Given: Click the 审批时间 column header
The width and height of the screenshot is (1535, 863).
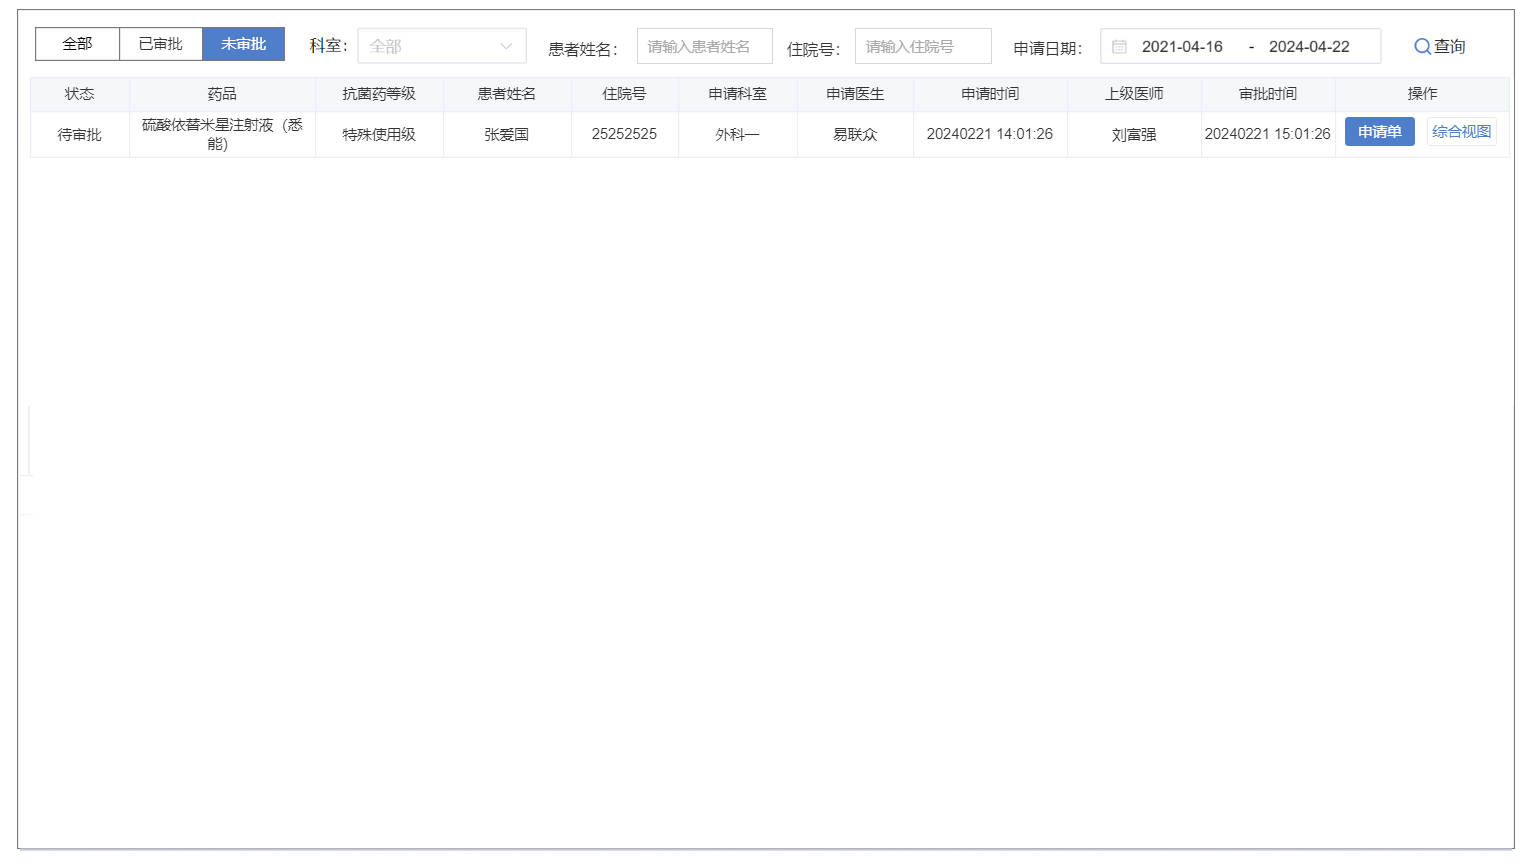Looking at the screenshot, I should (x=1268, y=94).
